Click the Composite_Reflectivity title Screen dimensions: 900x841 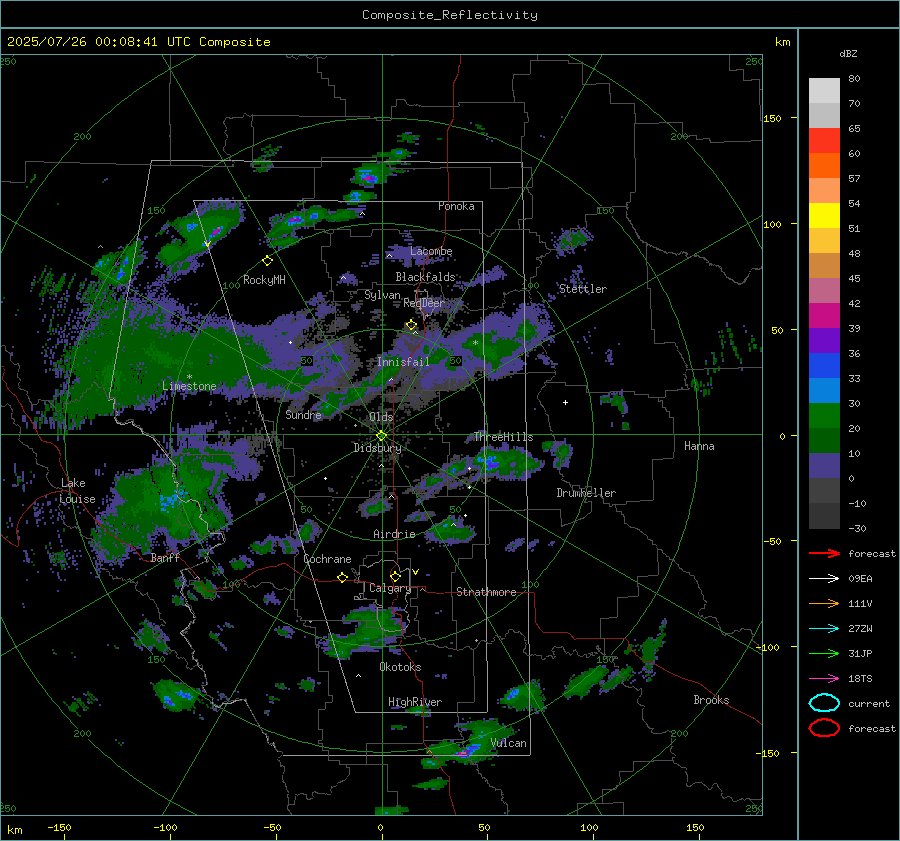(x=450, y=15)
